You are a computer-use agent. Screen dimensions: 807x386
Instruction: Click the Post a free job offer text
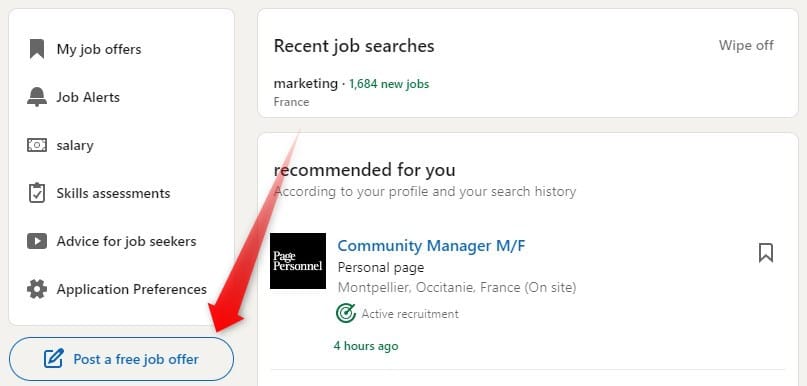[136, 359]
